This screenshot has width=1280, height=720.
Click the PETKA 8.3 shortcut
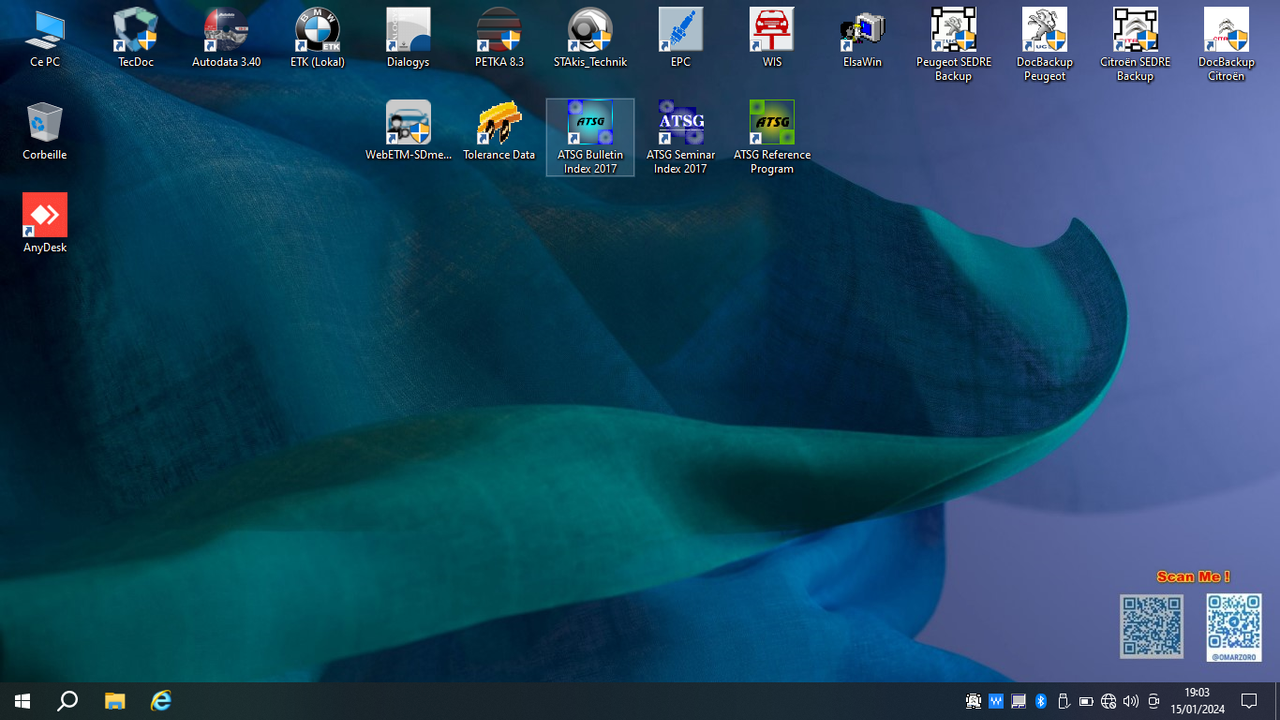click(x=499, y=39)
